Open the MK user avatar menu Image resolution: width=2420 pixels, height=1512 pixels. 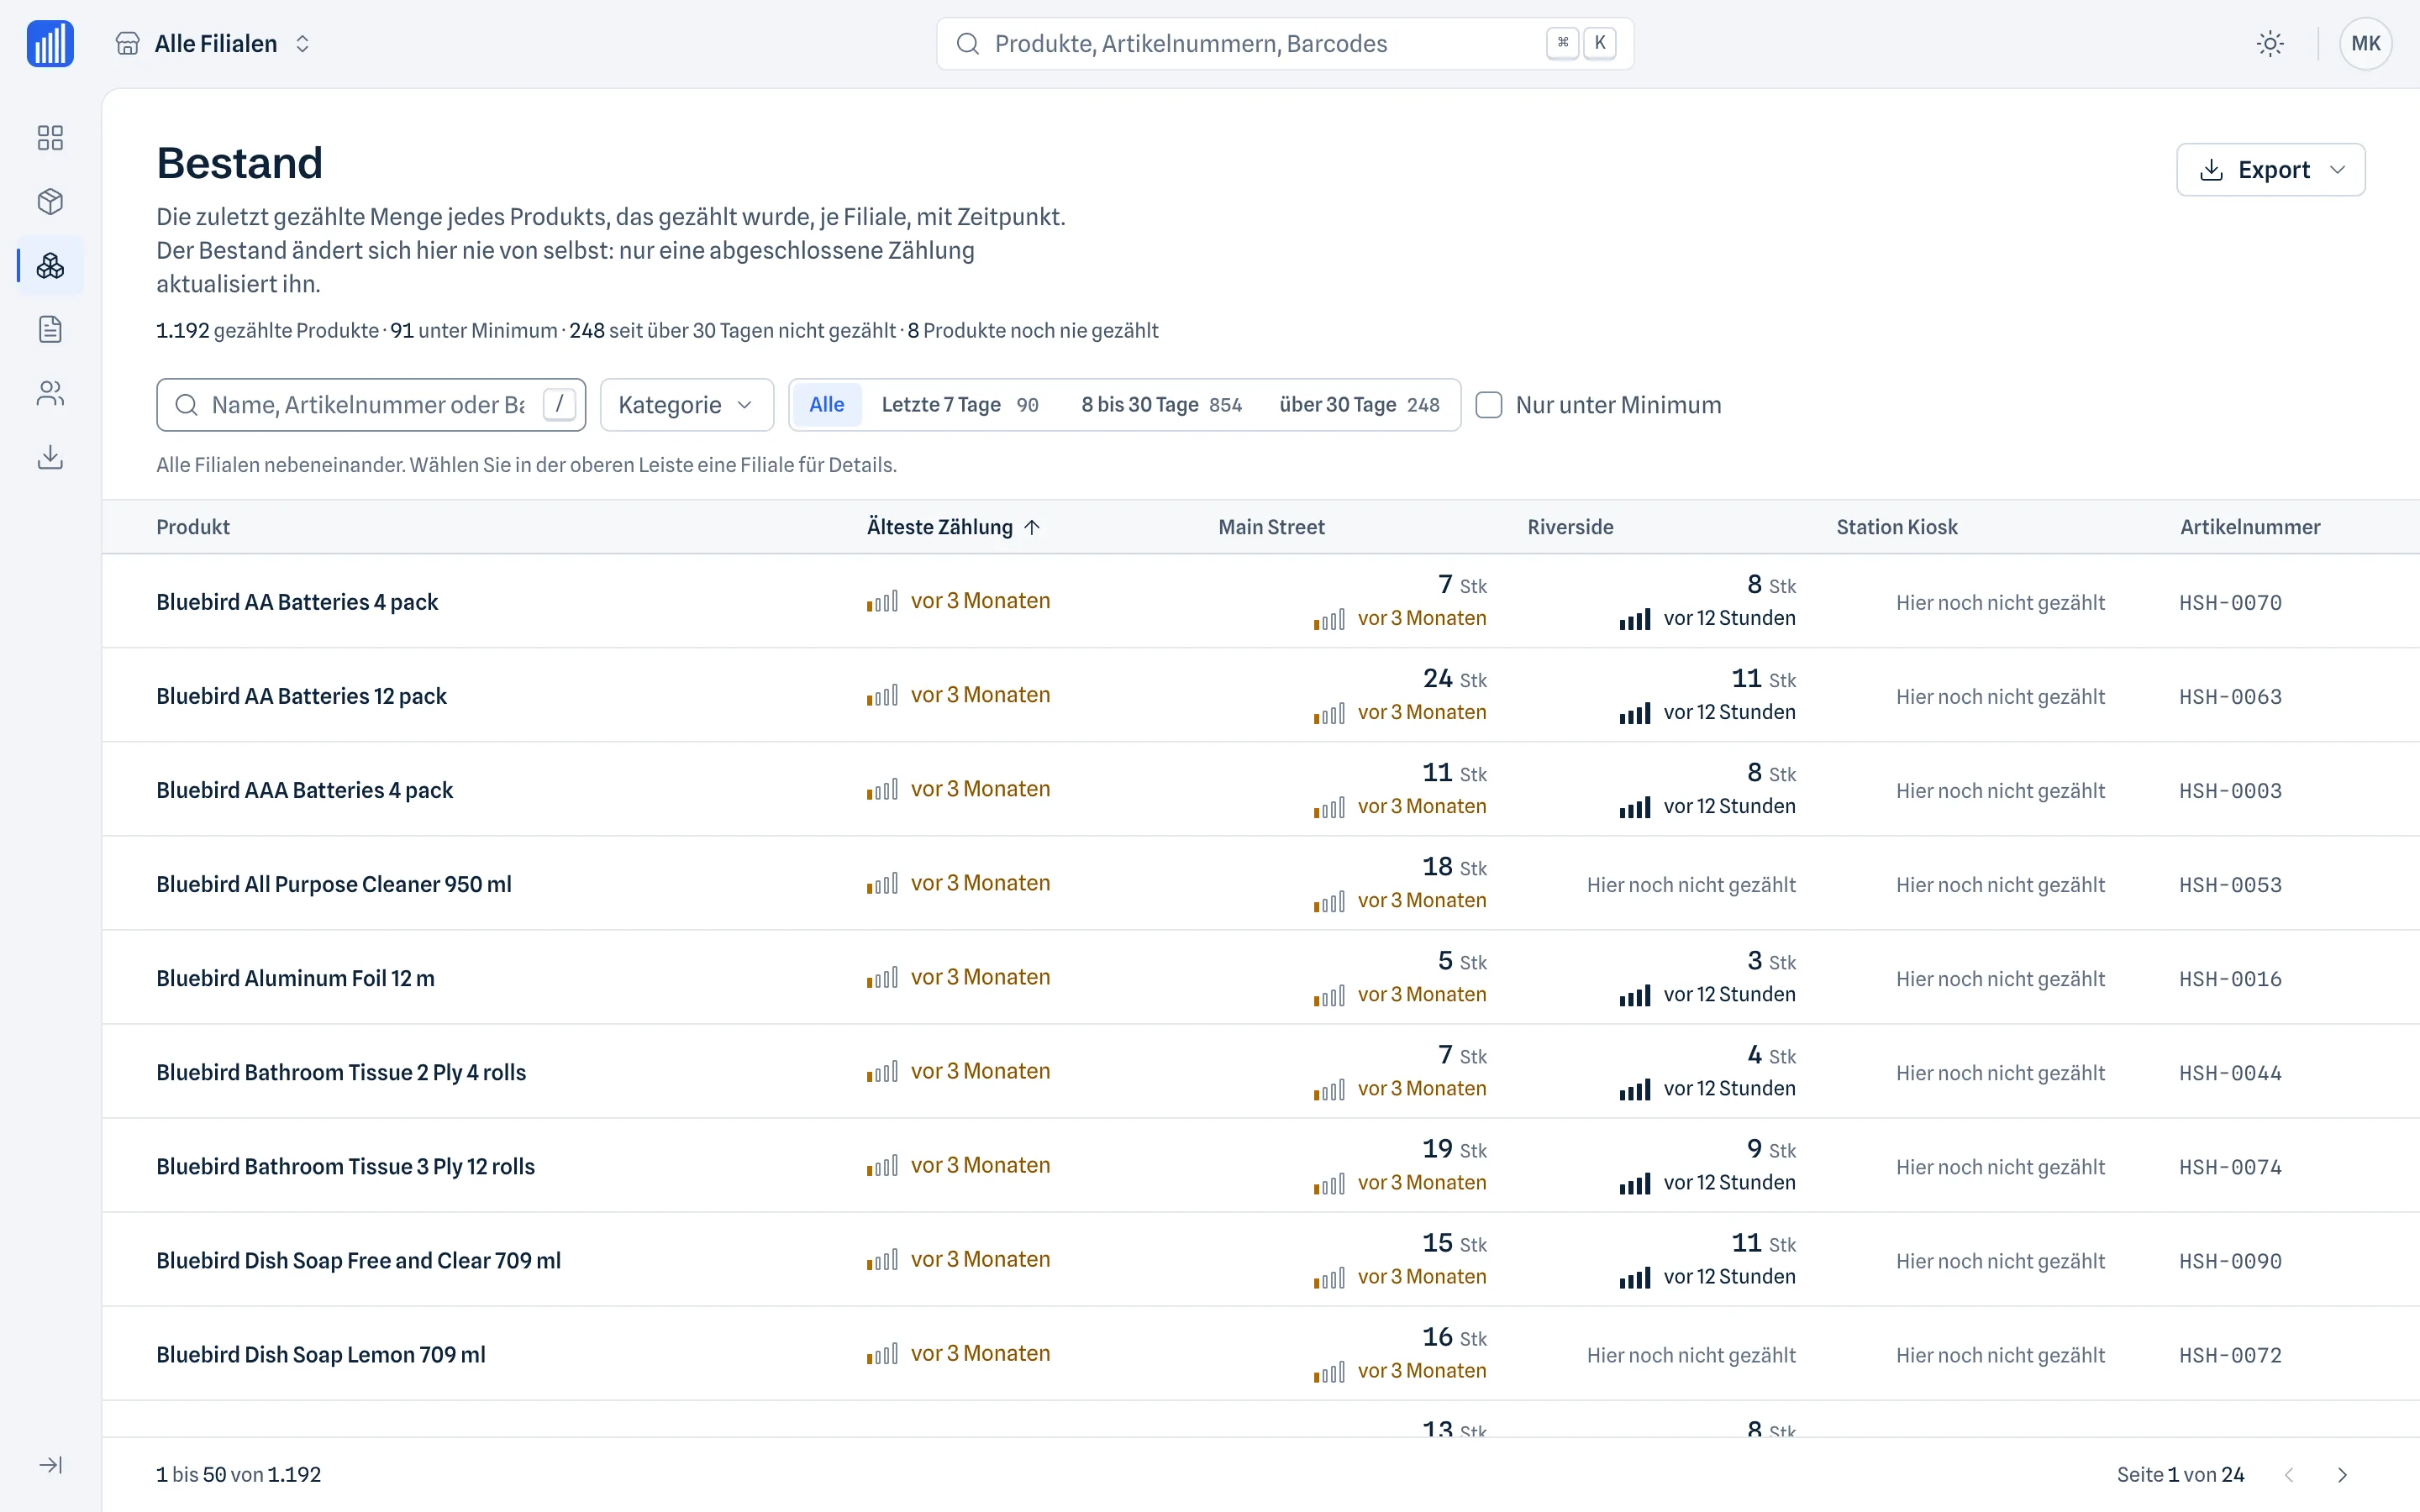(x=2365, y=44)
